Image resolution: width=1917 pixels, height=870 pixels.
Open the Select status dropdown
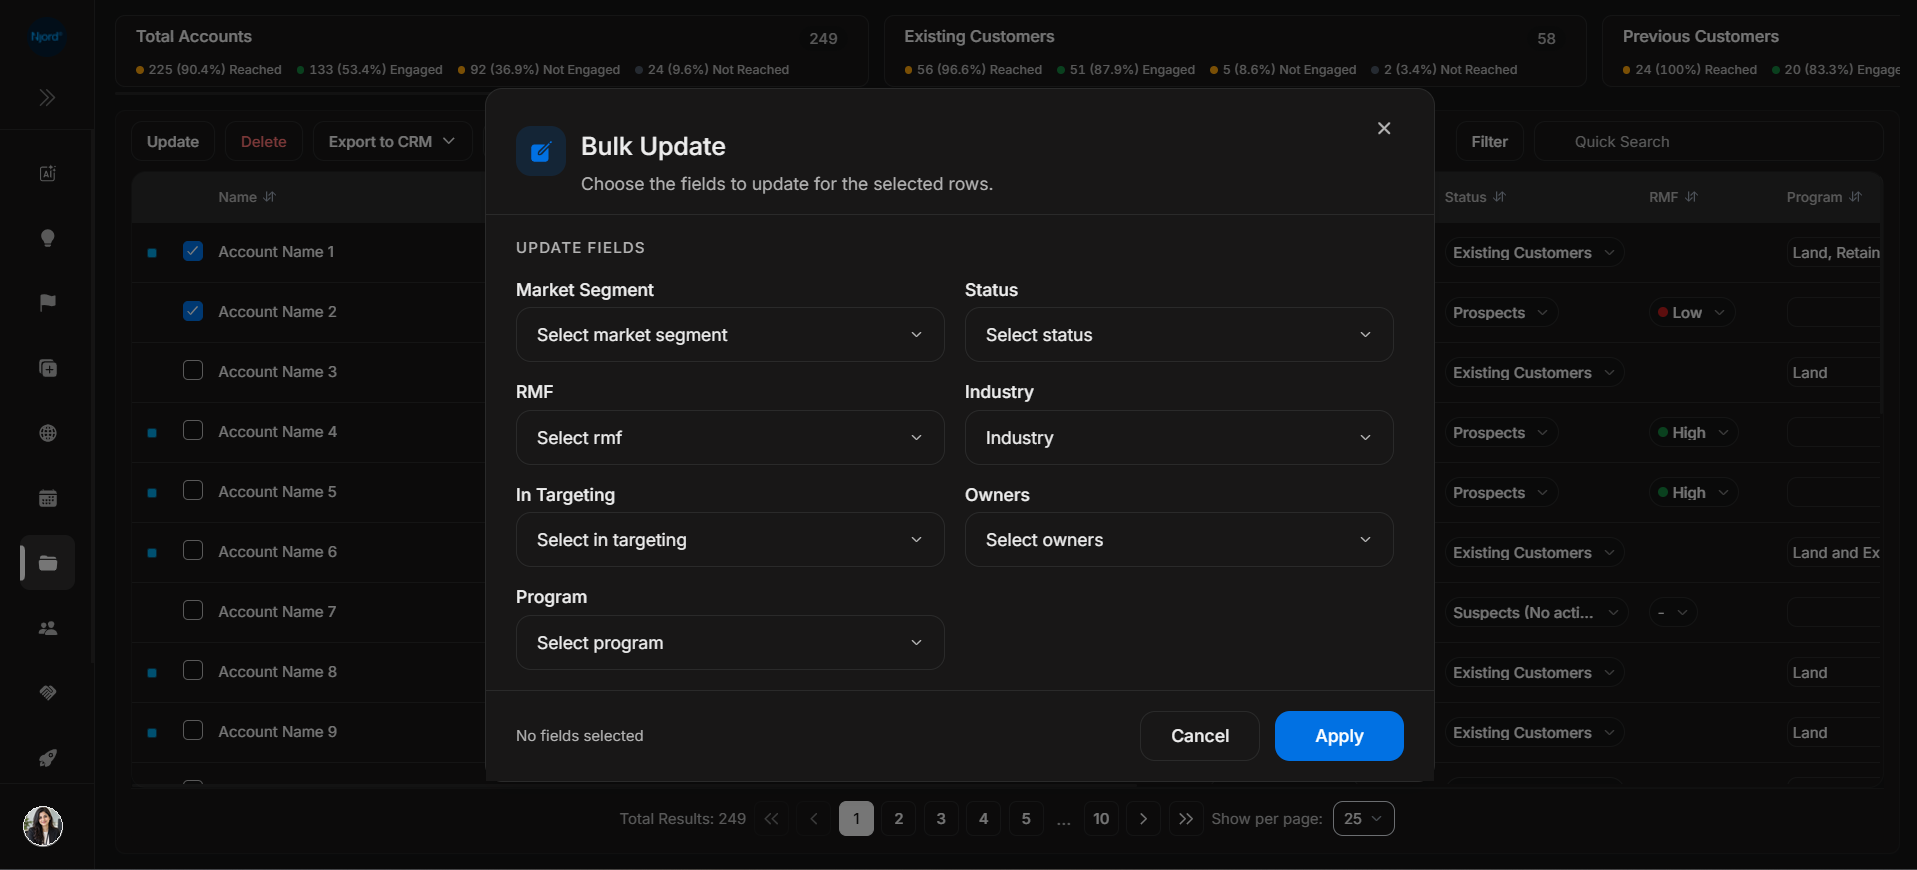pos(1179,335)
